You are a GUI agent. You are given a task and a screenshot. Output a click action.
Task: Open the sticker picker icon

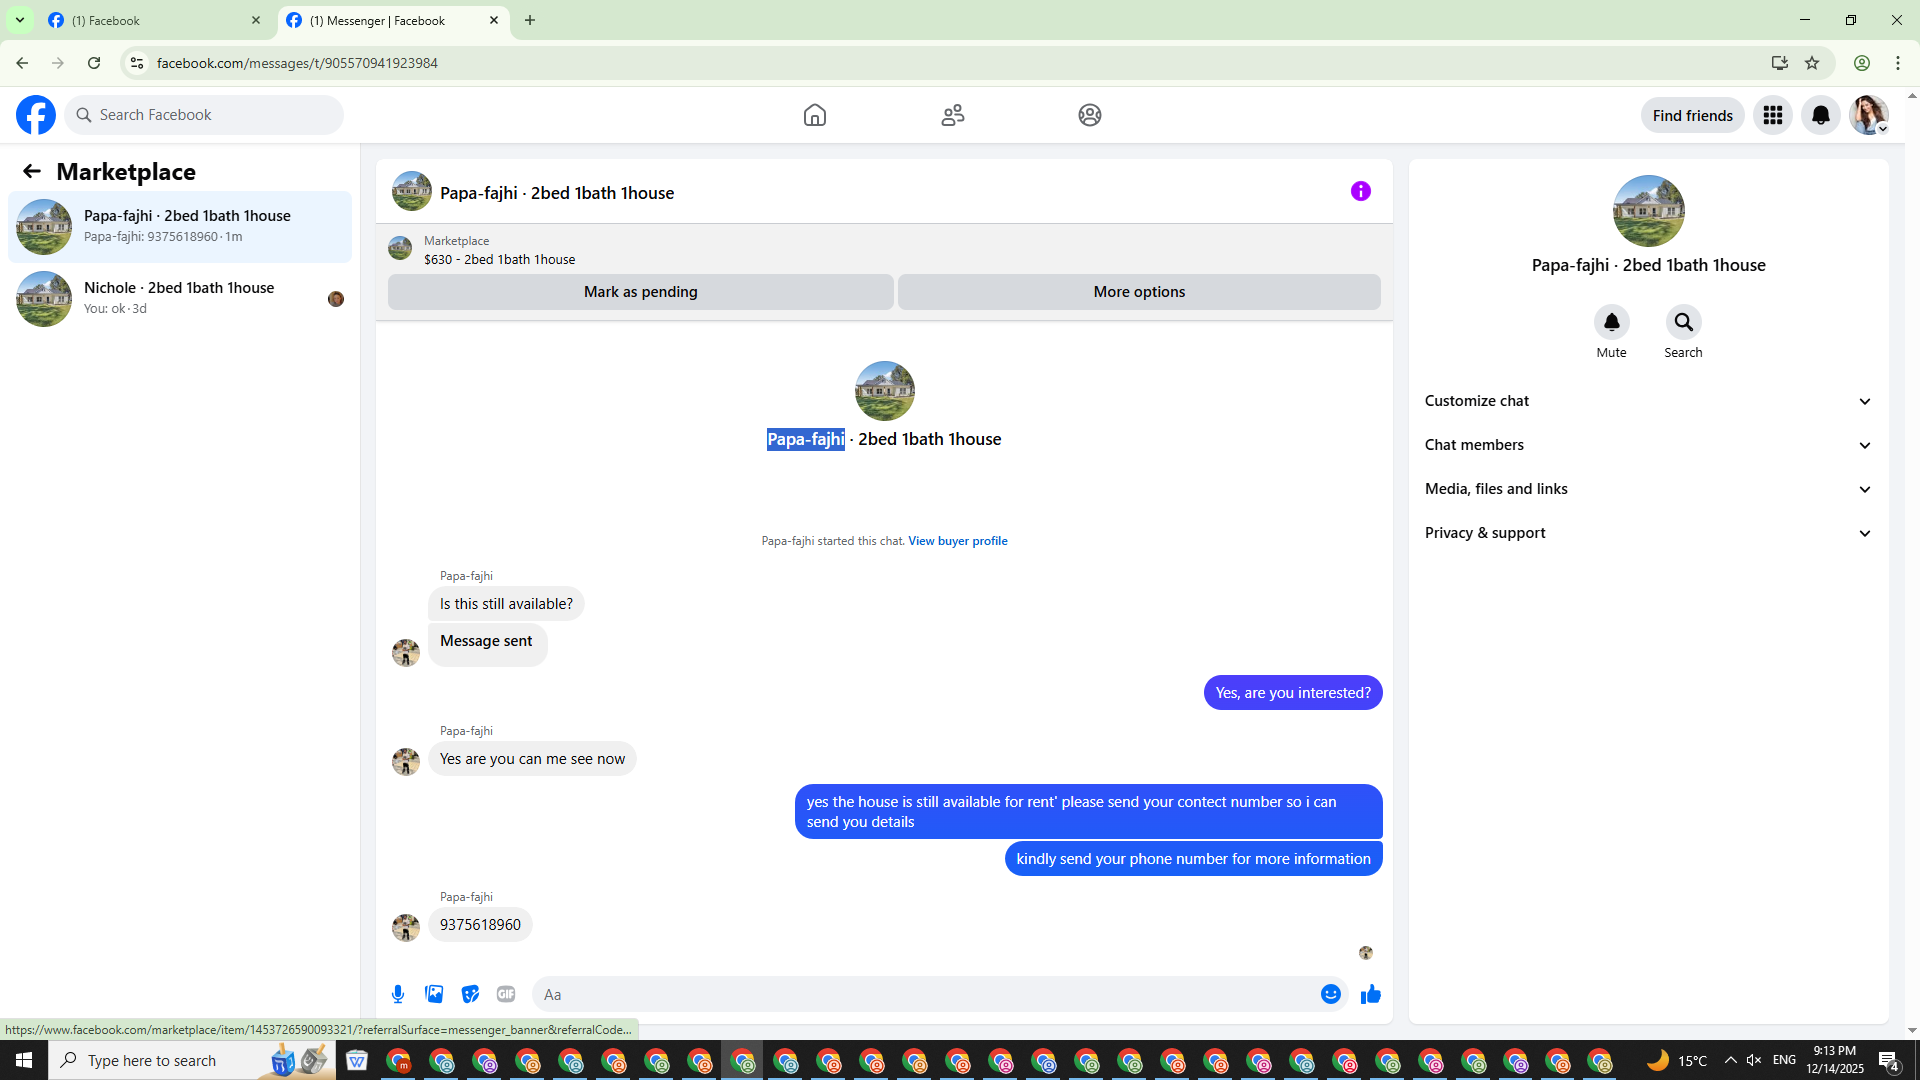(470, 994)
